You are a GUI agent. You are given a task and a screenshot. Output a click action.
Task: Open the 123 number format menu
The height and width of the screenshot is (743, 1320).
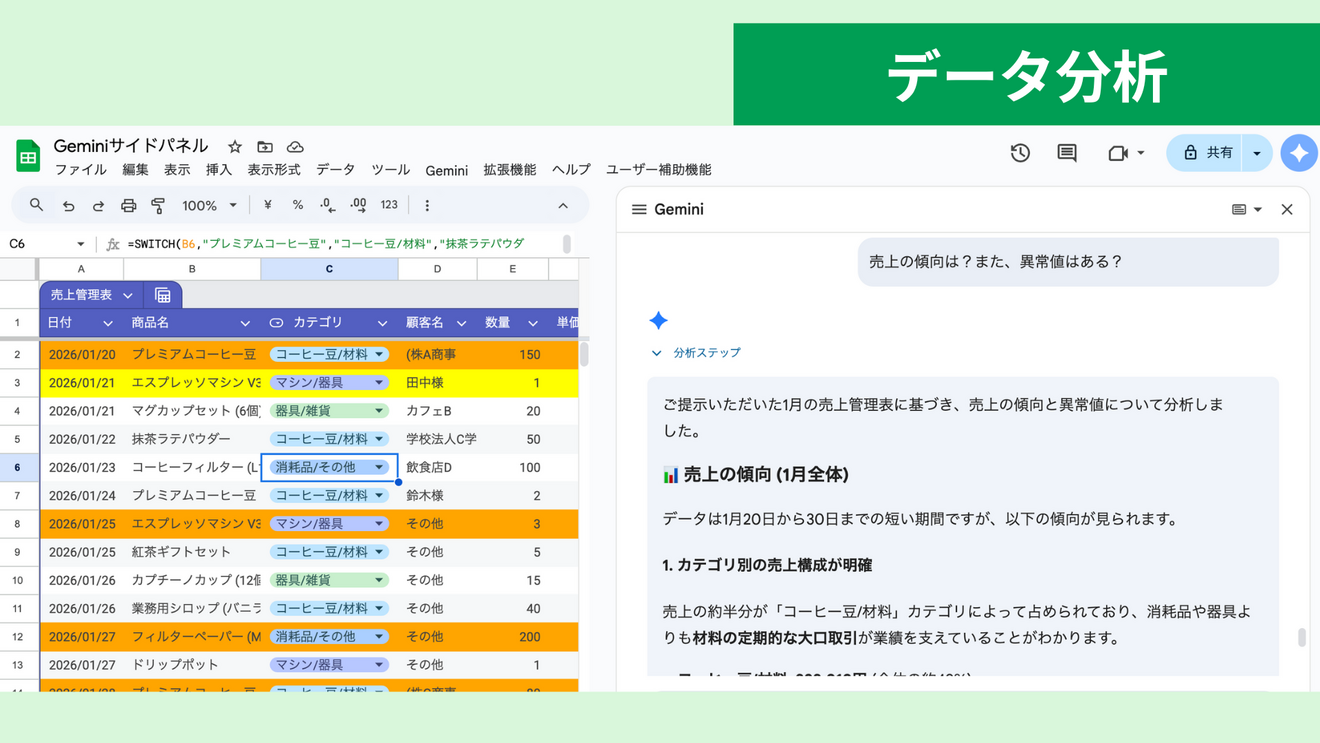pyautogui.click(x=389, y=205)
